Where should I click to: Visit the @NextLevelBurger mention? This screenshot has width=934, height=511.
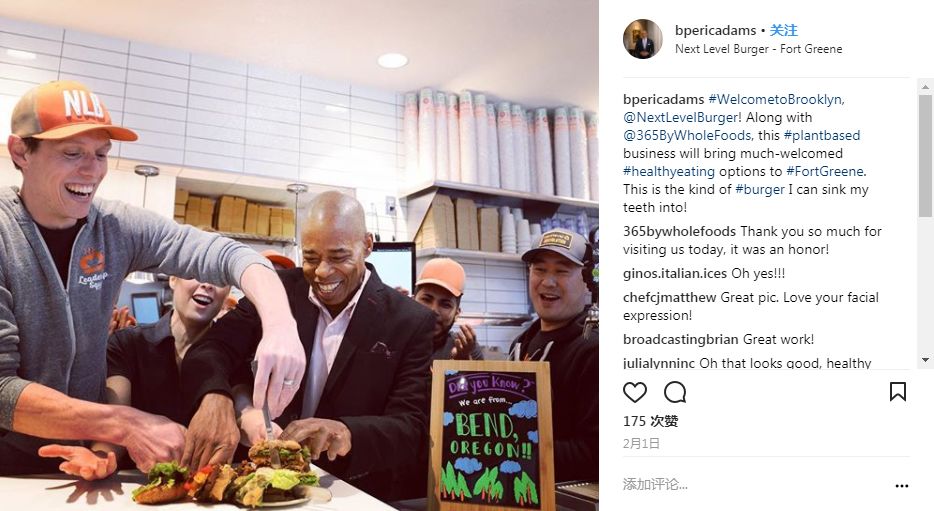point(680,117)
